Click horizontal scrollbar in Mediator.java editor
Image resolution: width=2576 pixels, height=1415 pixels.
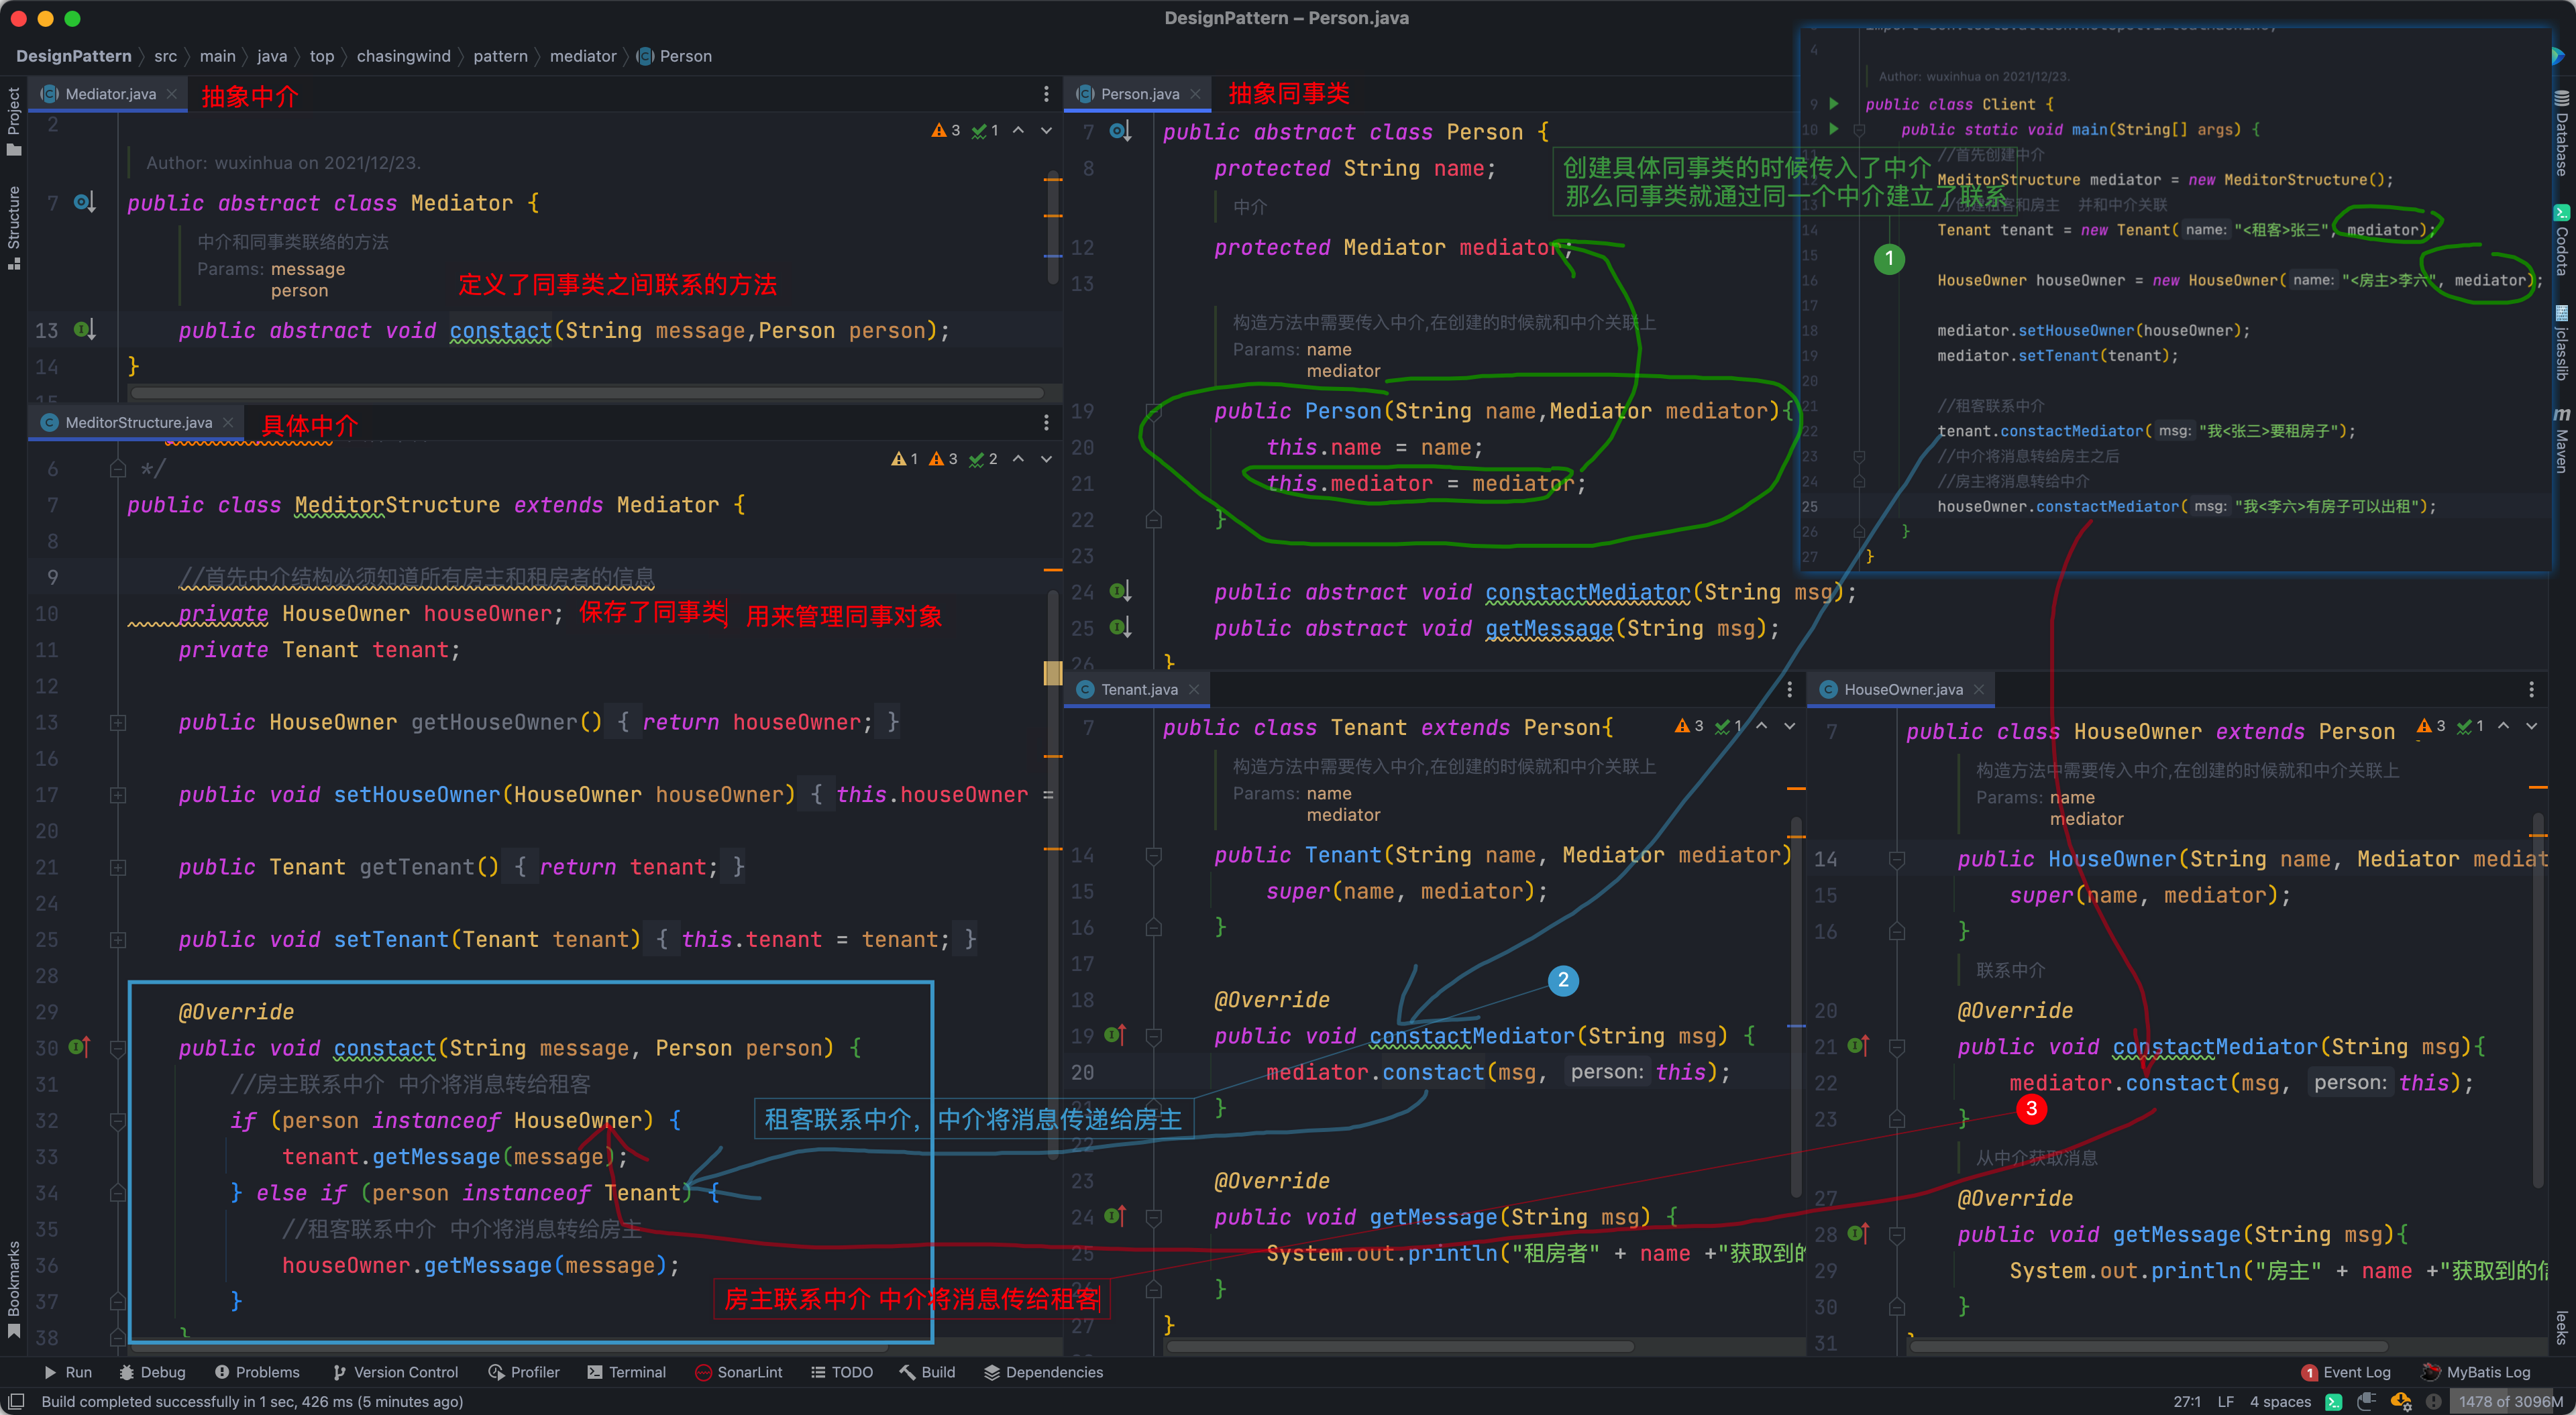point(588,393)
